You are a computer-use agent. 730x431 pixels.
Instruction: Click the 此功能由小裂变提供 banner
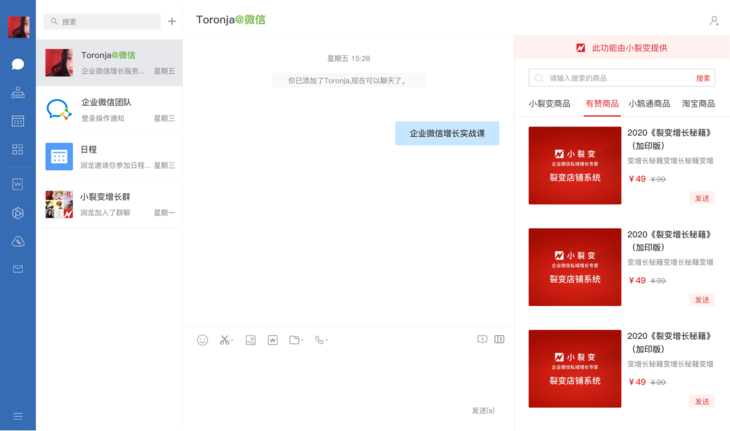click(x=622, y=48)
